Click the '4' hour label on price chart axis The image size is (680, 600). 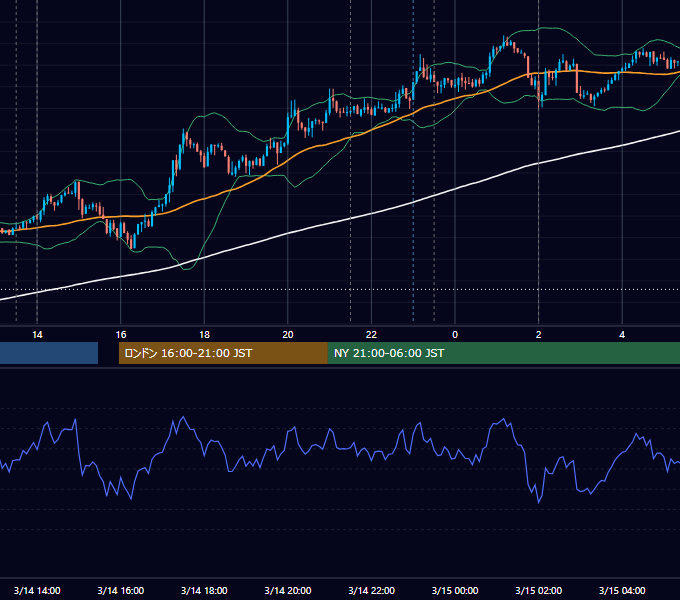click(x=622, y=335)
